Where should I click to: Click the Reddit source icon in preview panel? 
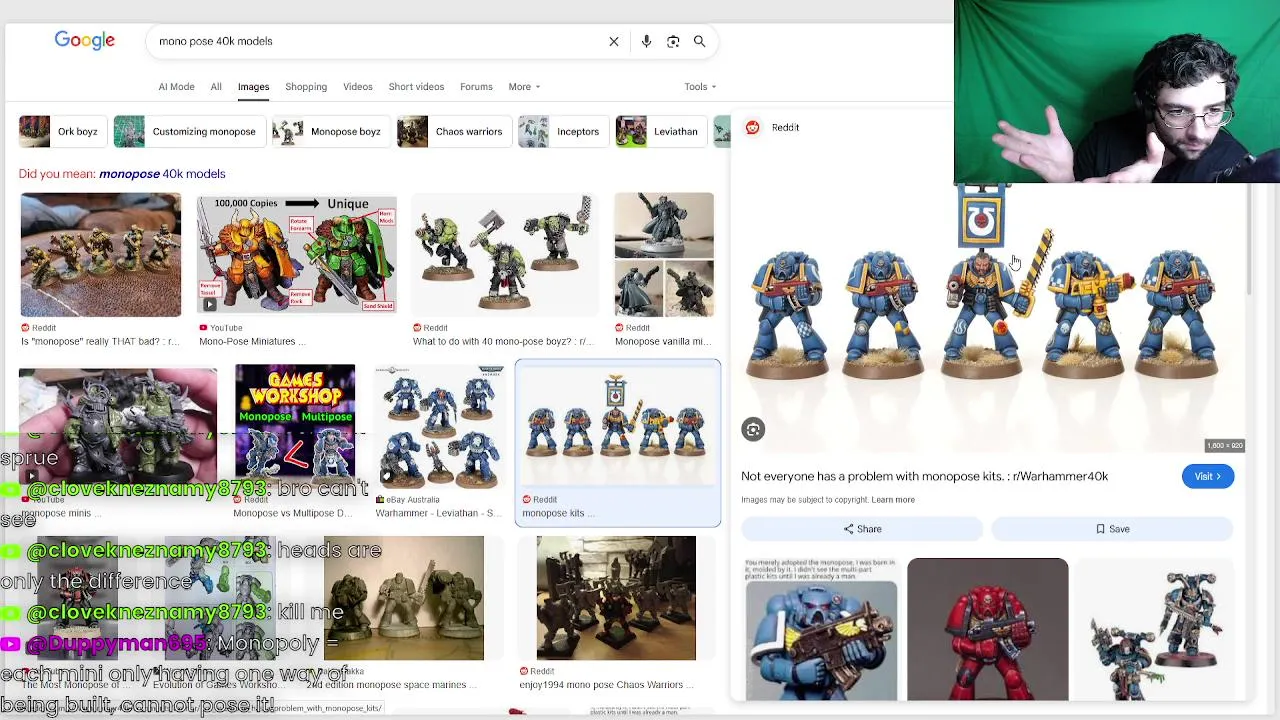pyautogui.click(x=752, y=128)
